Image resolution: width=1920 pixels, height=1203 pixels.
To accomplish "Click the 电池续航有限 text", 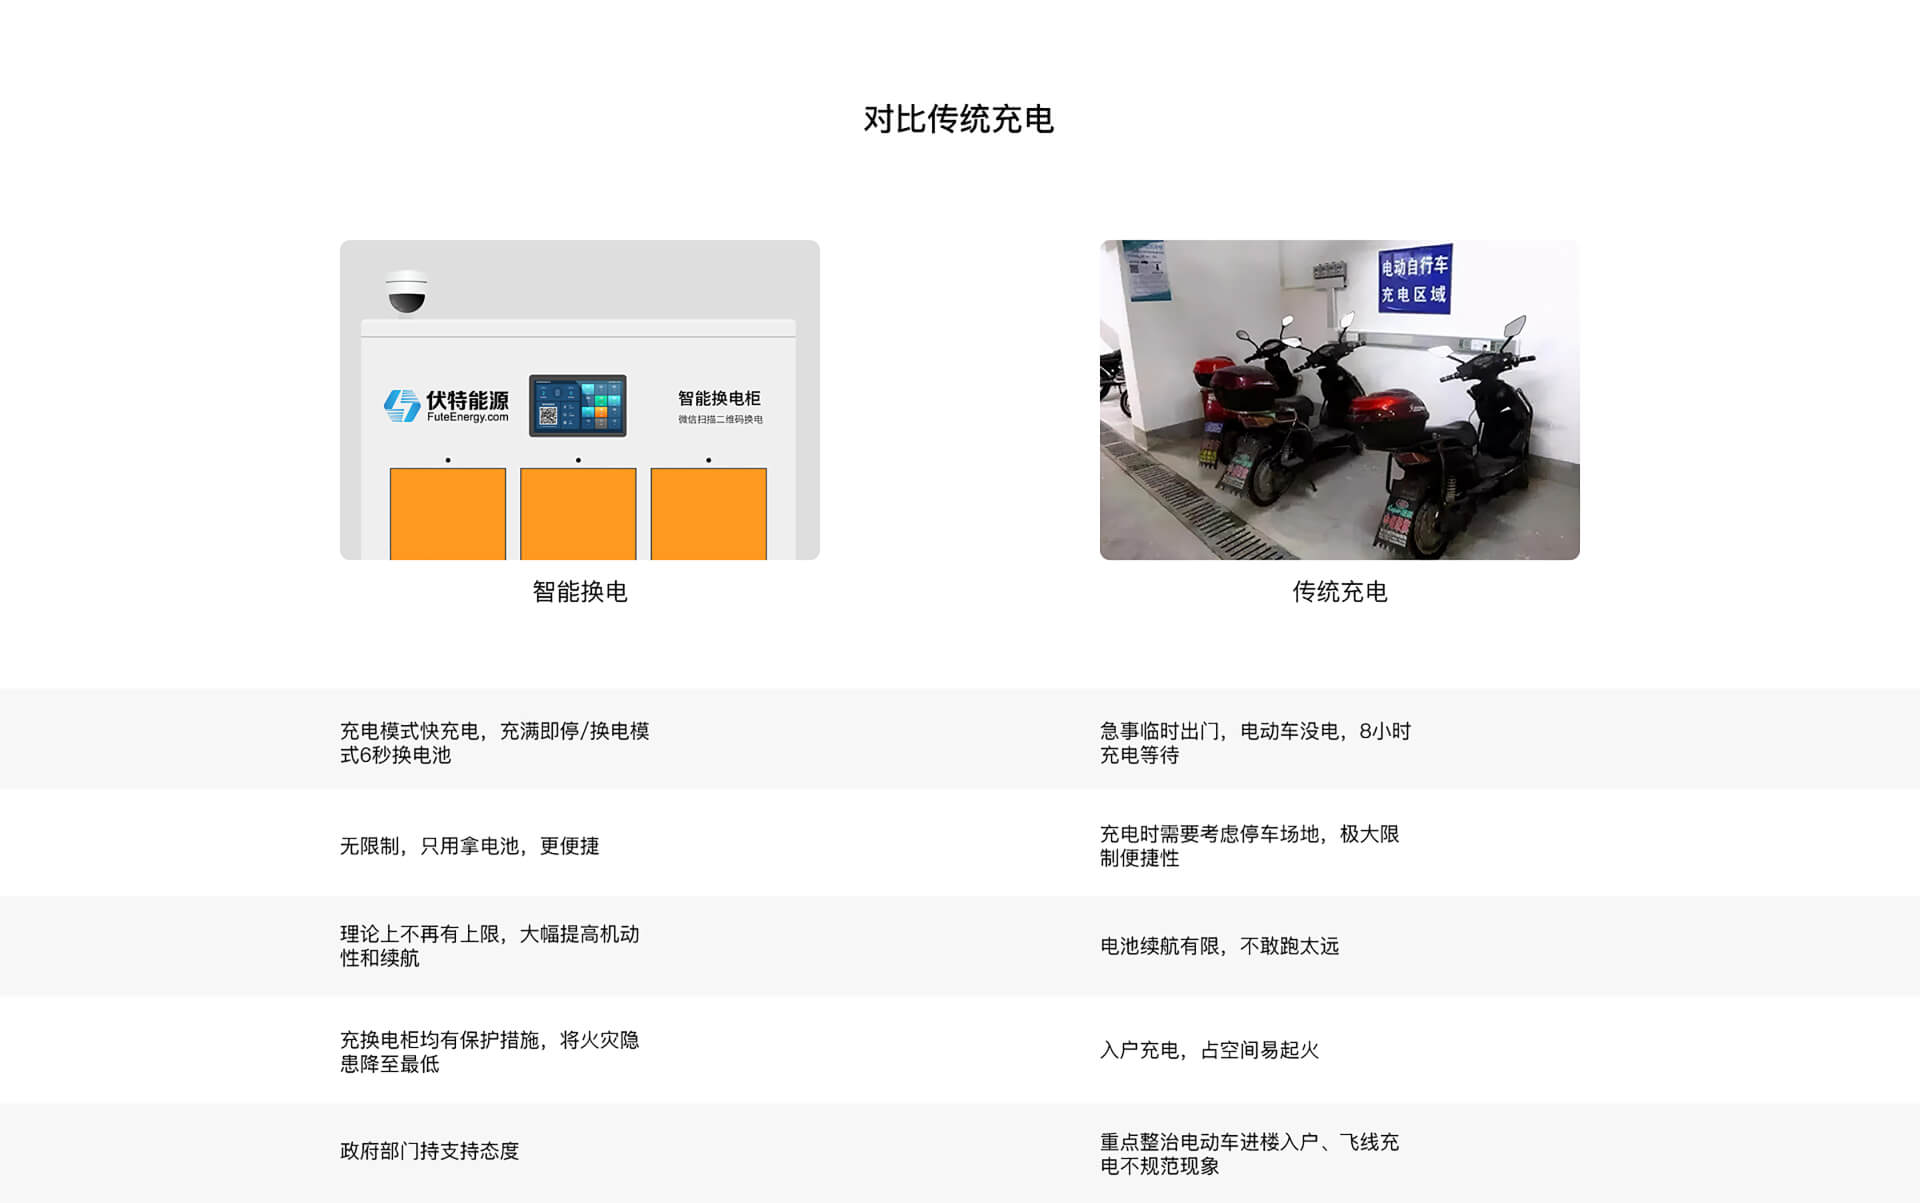I will click(1219, 946).
